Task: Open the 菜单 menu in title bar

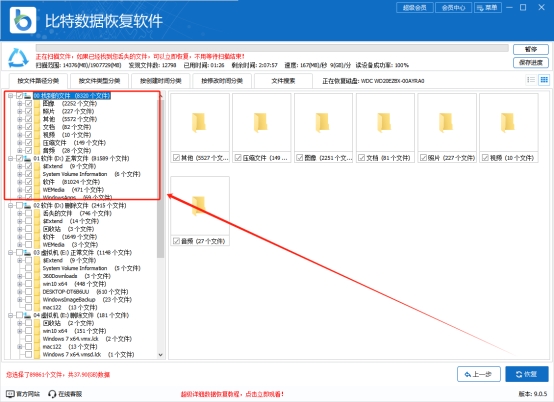Action: 488,7
